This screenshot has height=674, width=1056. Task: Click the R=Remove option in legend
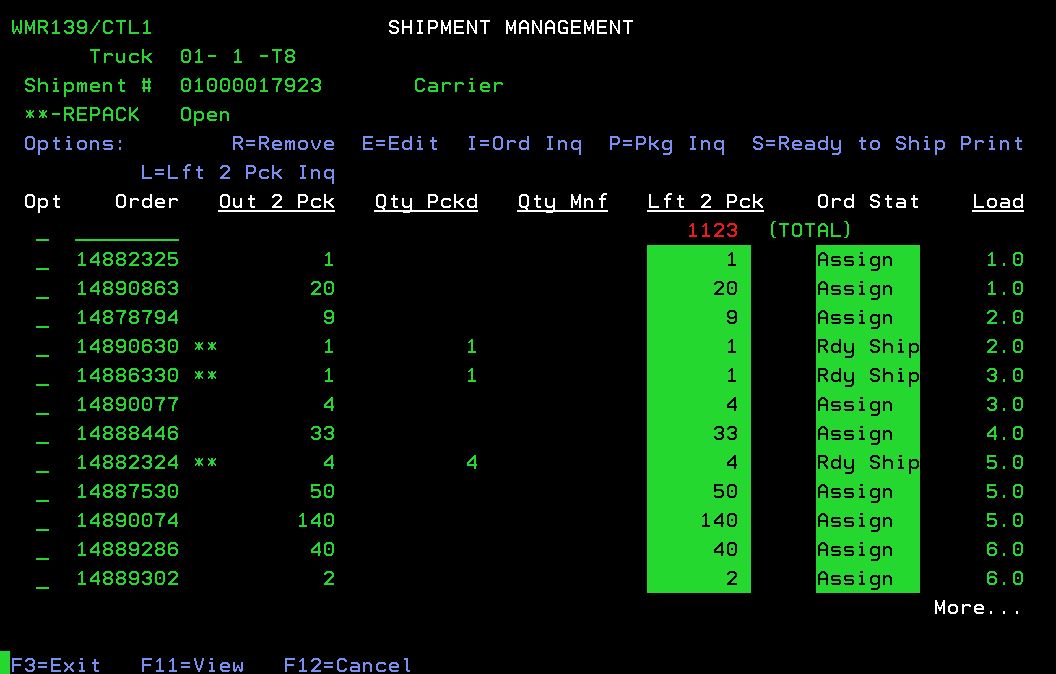click(283, 144)
